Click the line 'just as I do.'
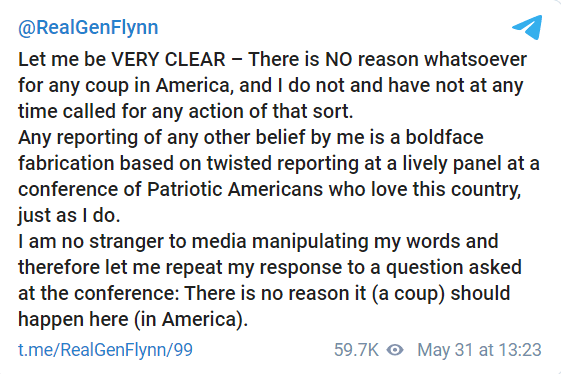The height and width of the screenshot is (374, 561). (x=69, y=215)
